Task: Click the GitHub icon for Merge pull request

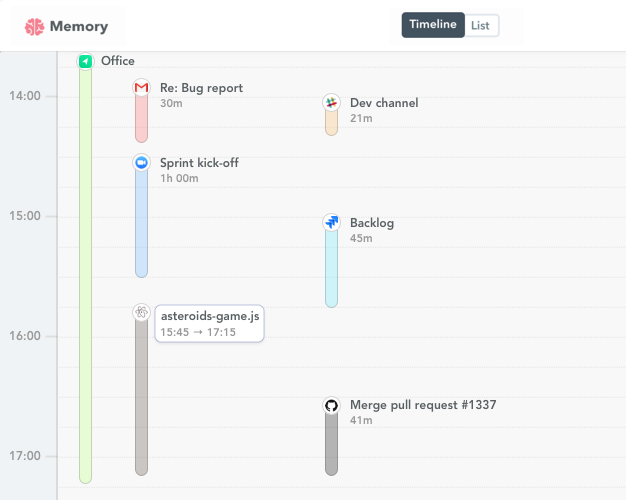Action: click(331, 405)
